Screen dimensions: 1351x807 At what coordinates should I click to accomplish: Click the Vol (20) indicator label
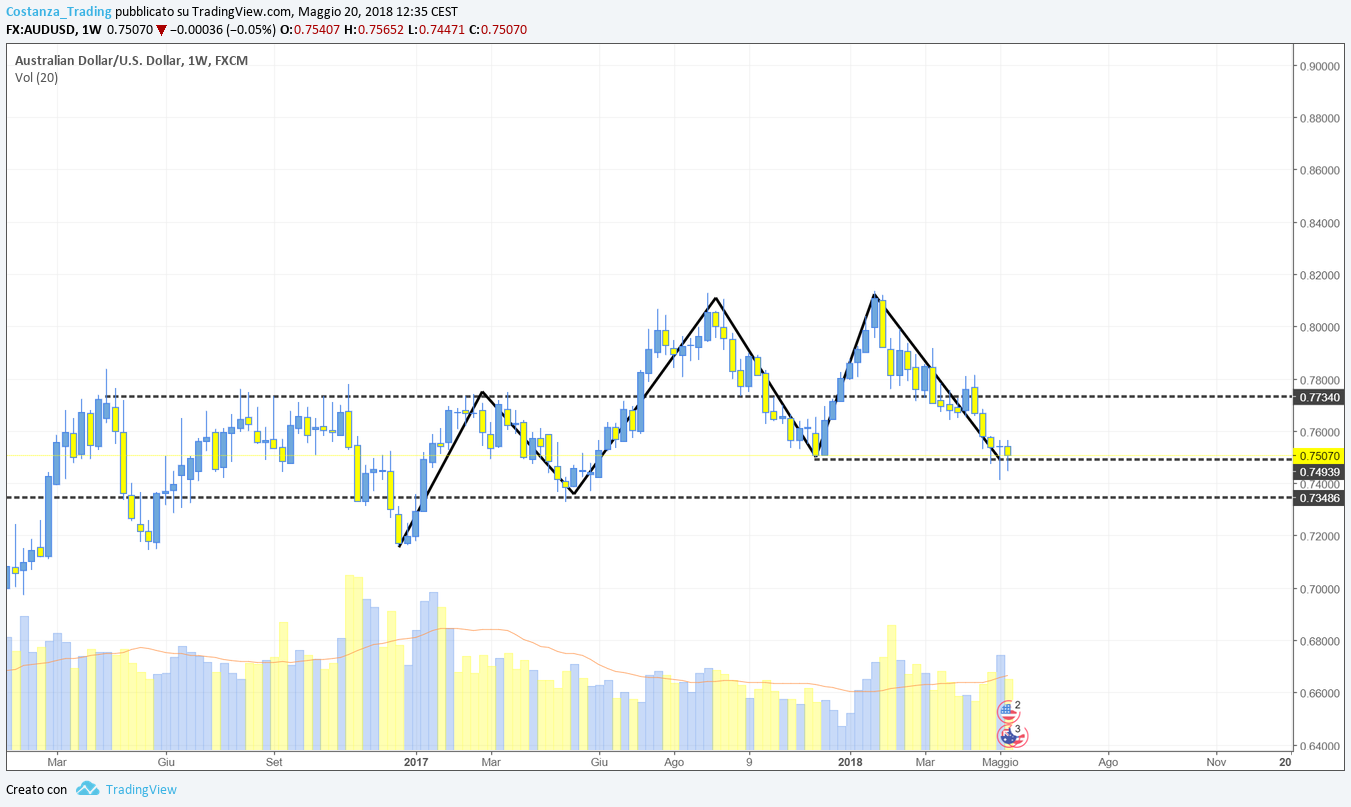click(36, 78)
